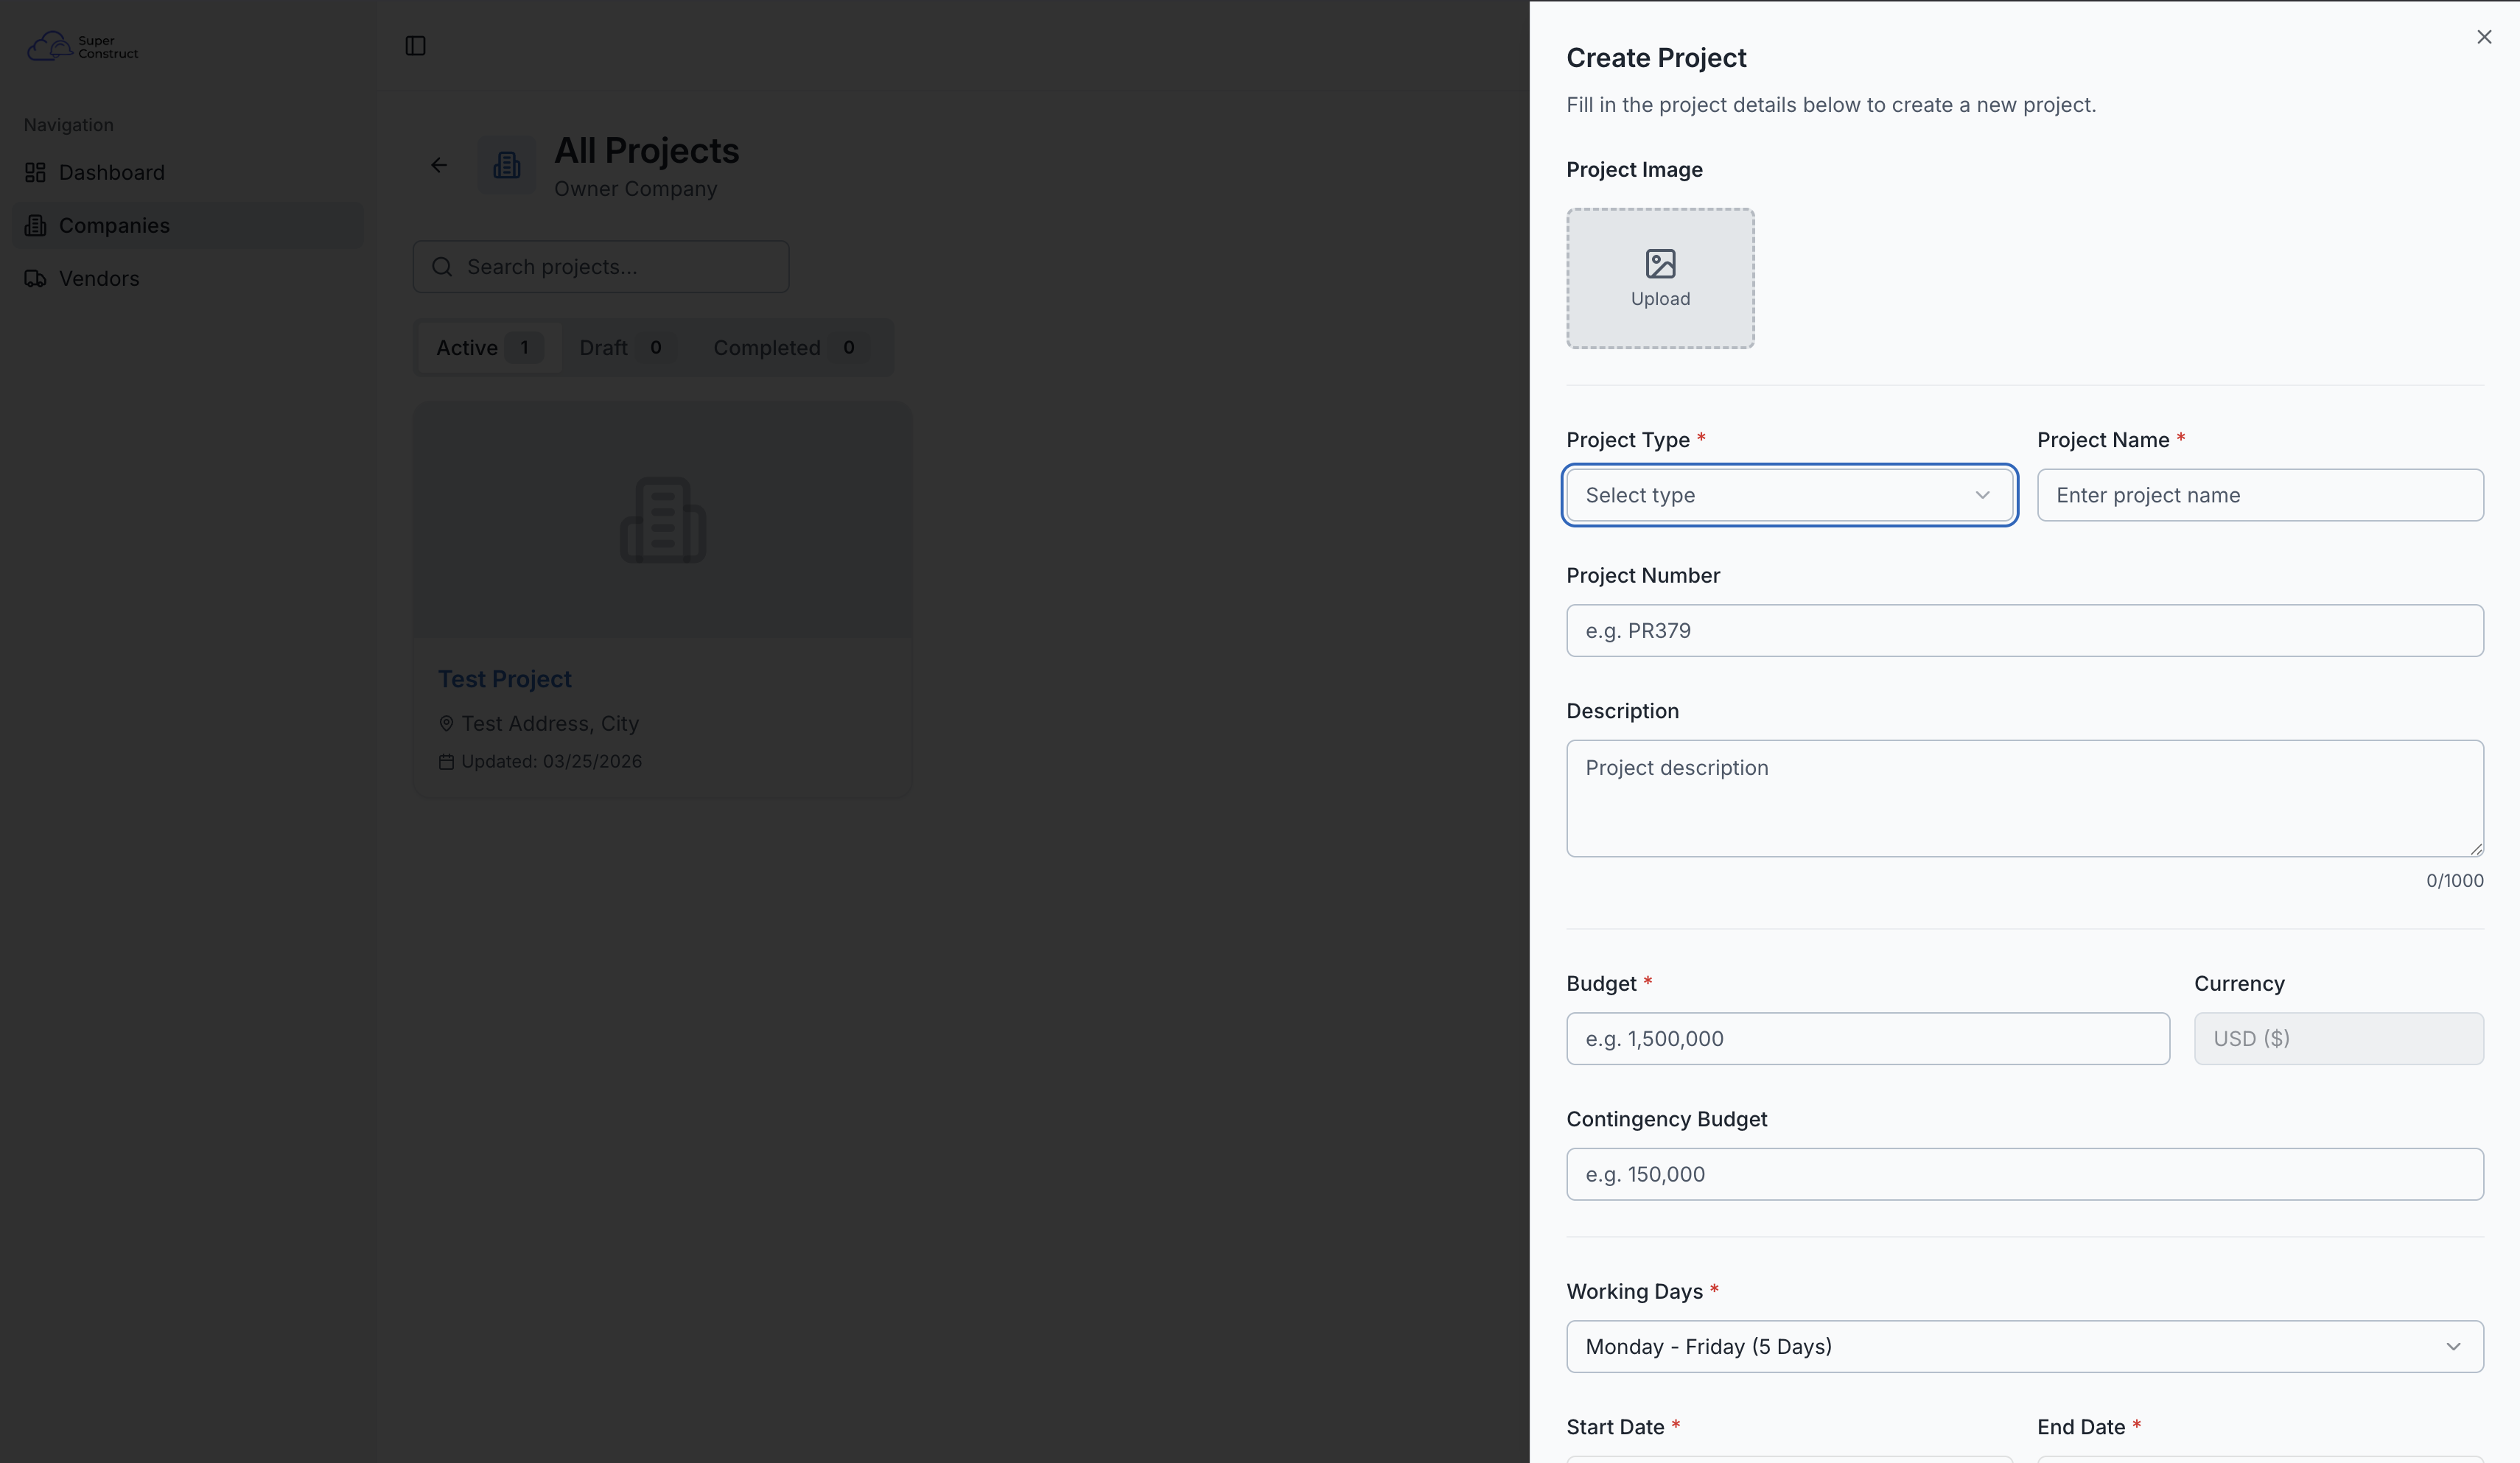The image size is (2520, 1463).
Task: Click the Contingency Budget input field
Action: coord(2024,1175)
